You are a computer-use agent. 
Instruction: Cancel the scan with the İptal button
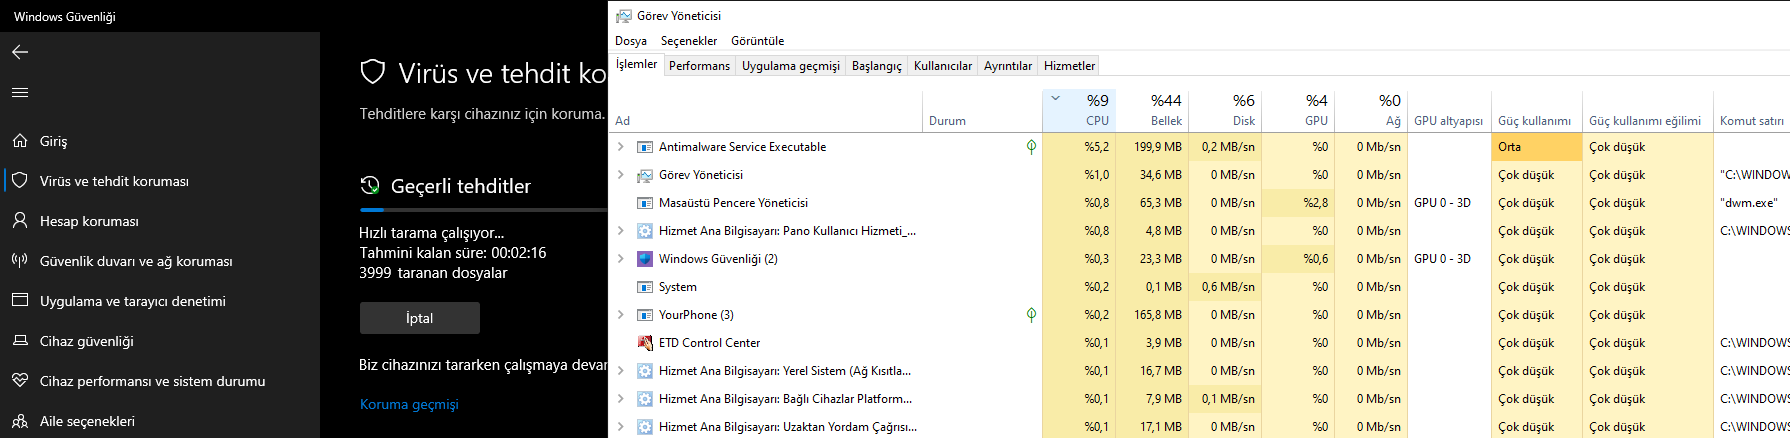click(420, 318)
